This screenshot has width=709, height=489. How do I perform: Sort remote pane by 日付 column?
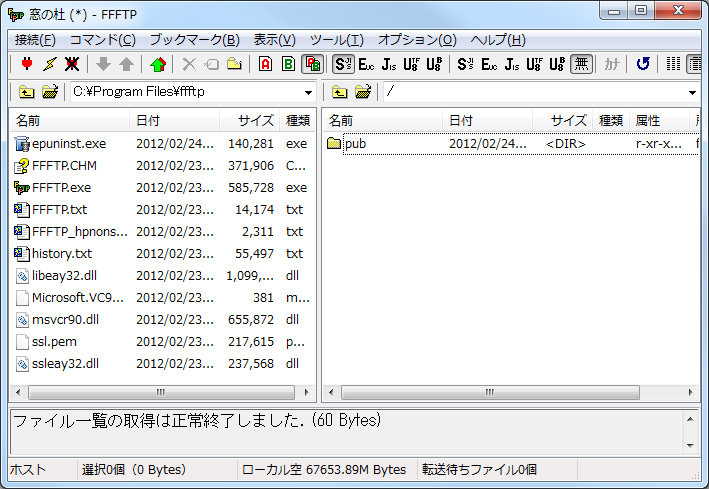(487, 121)
